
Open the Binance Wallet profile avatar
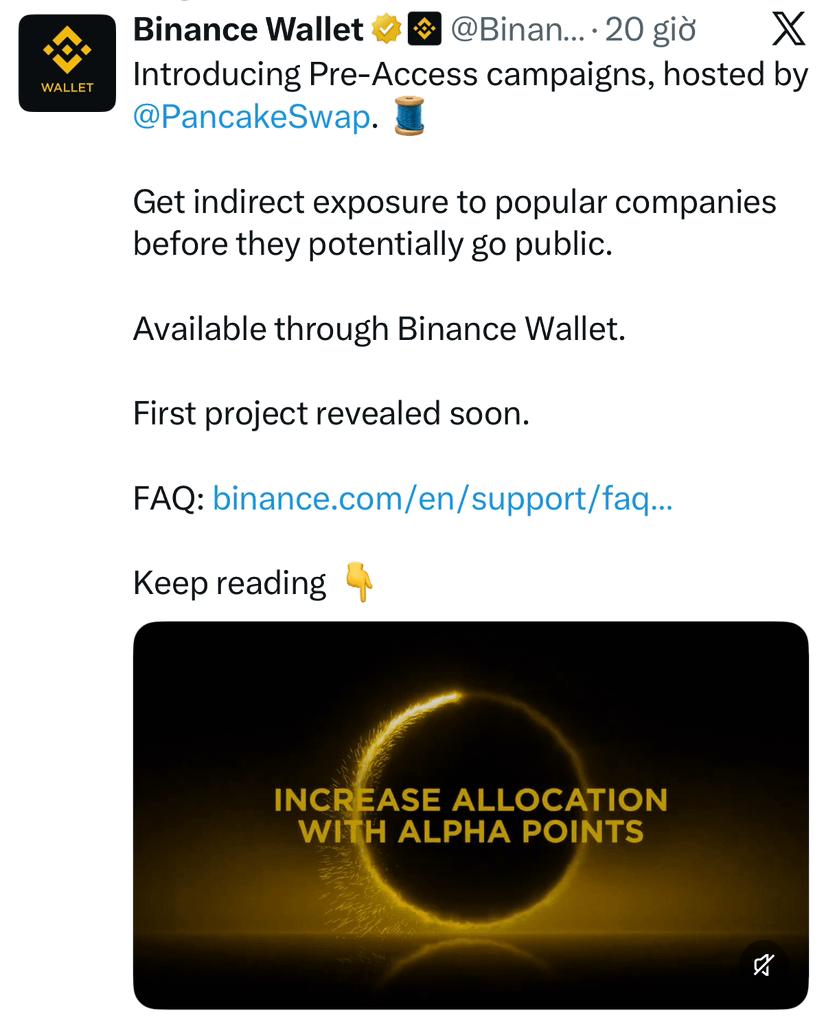(x=67, y=63)
